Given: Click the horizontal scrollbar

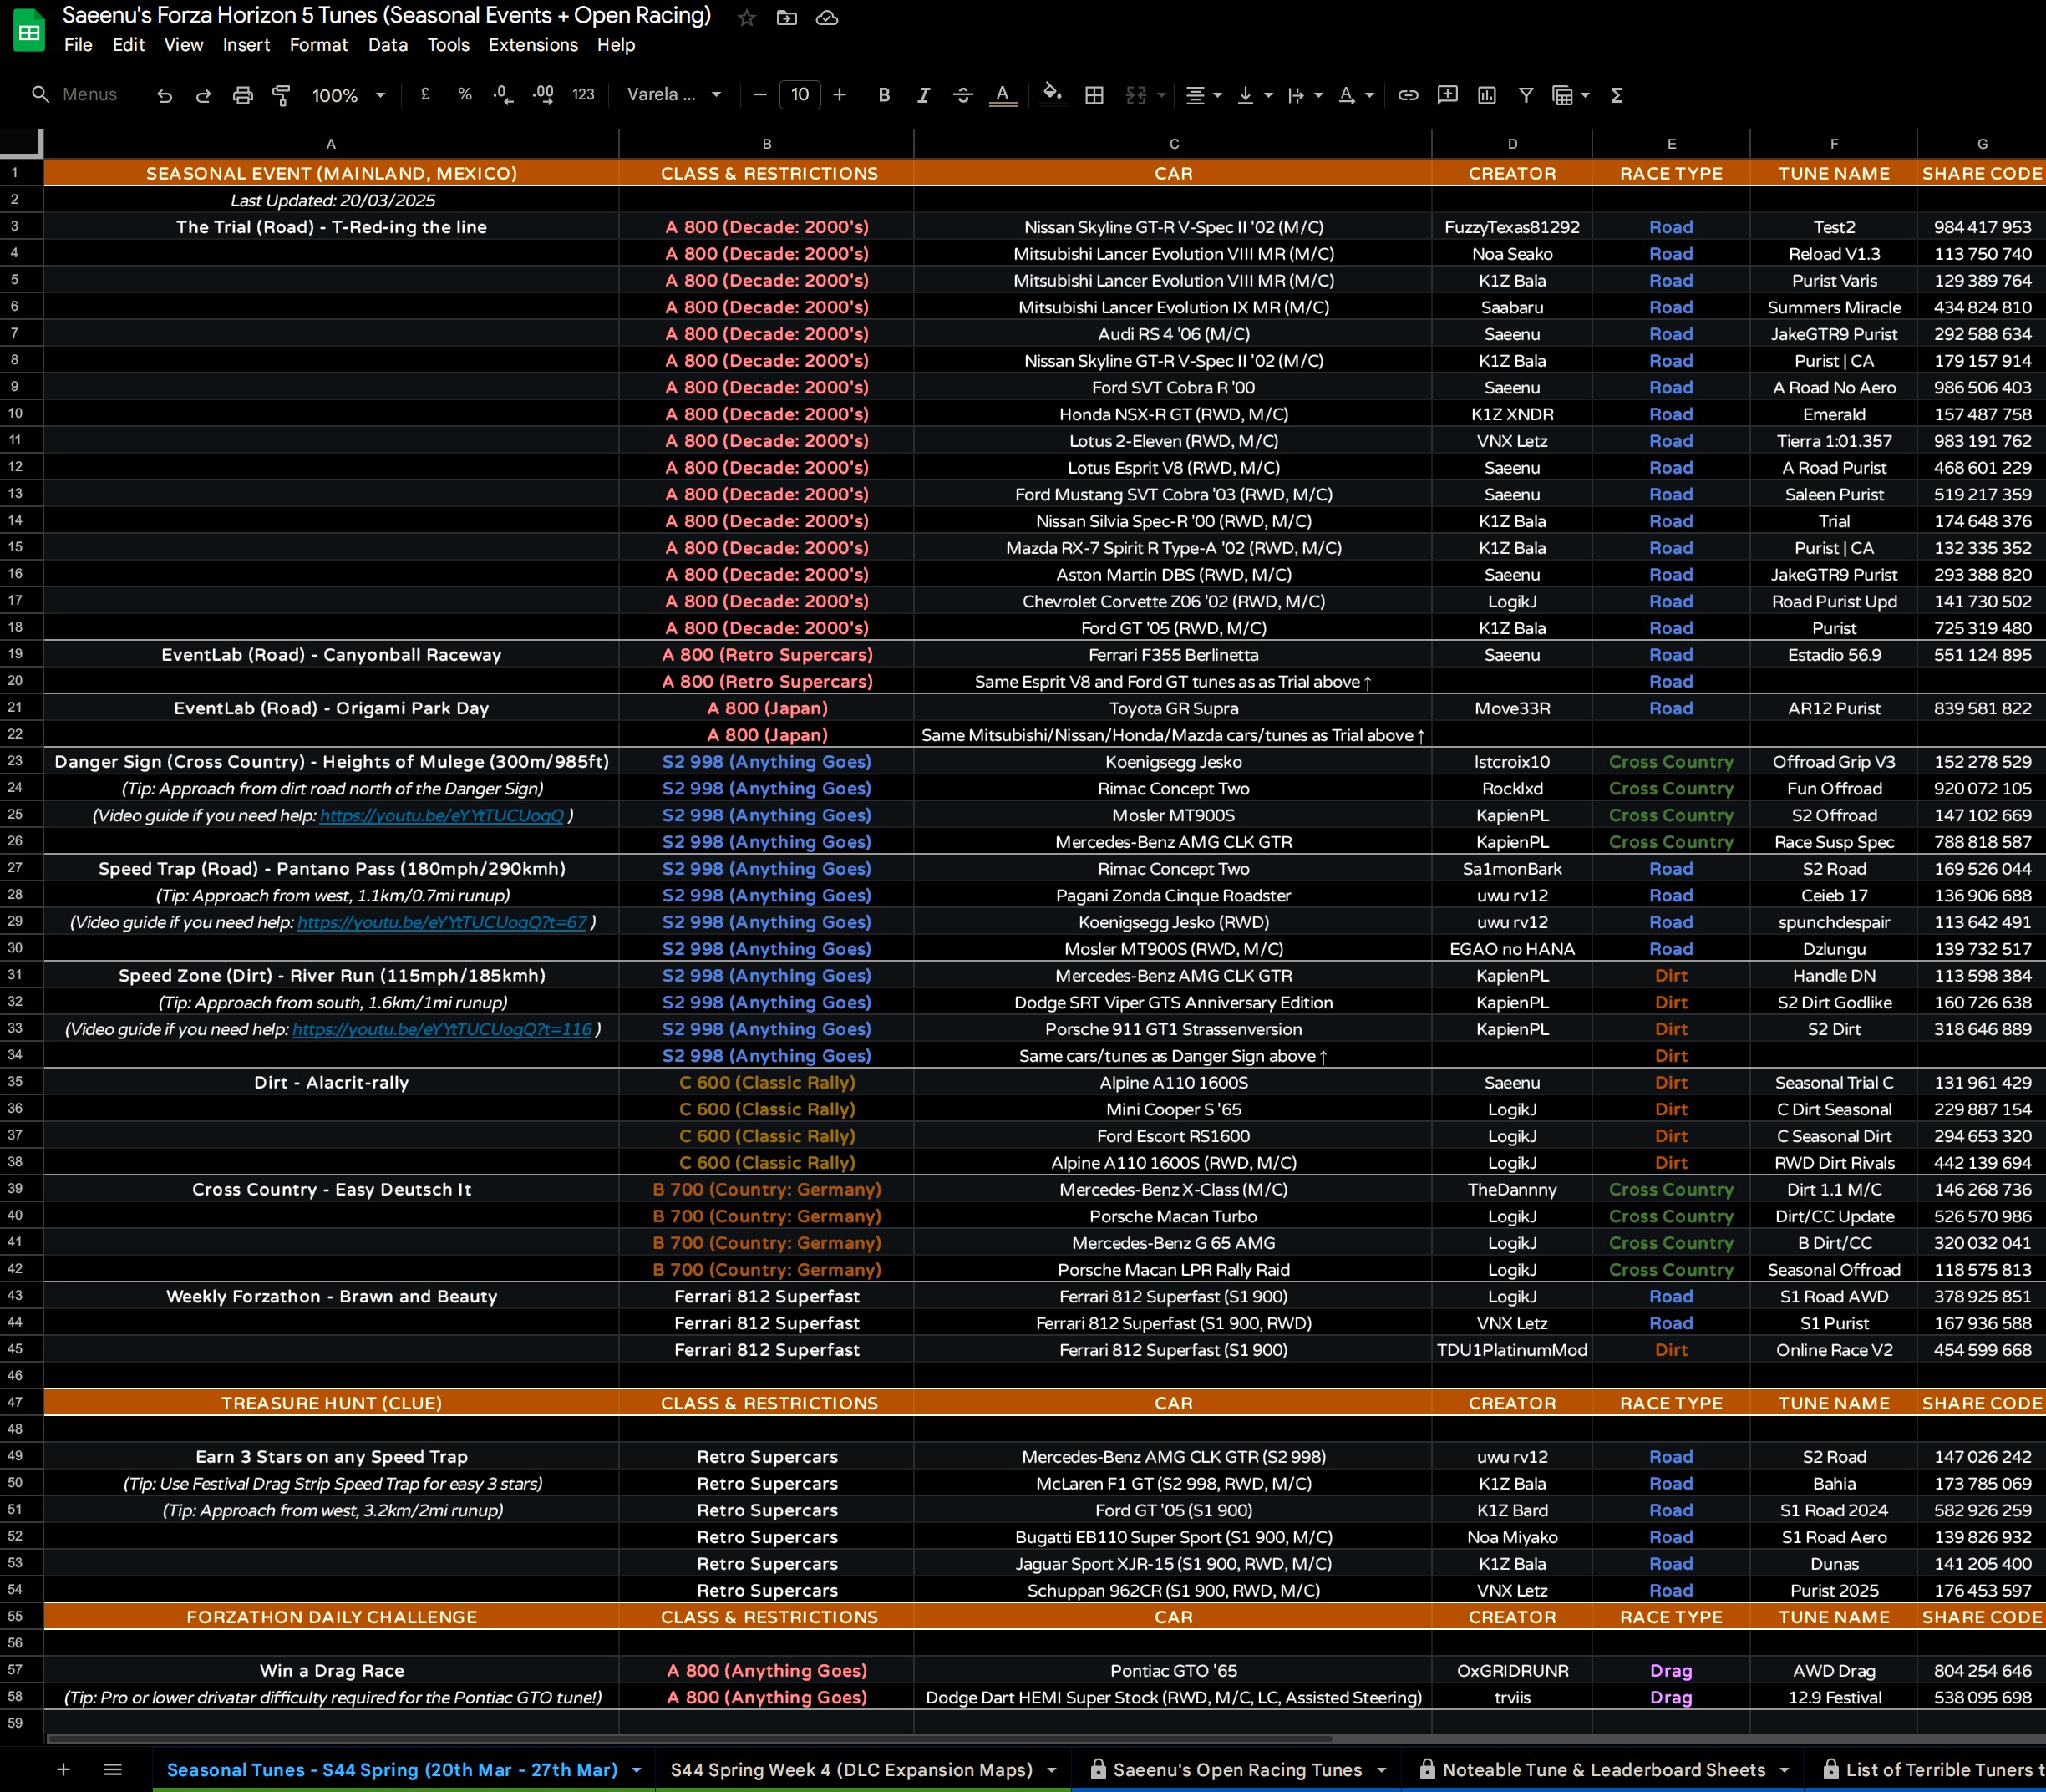Looking at the screenshot, I should (690, 1738).
